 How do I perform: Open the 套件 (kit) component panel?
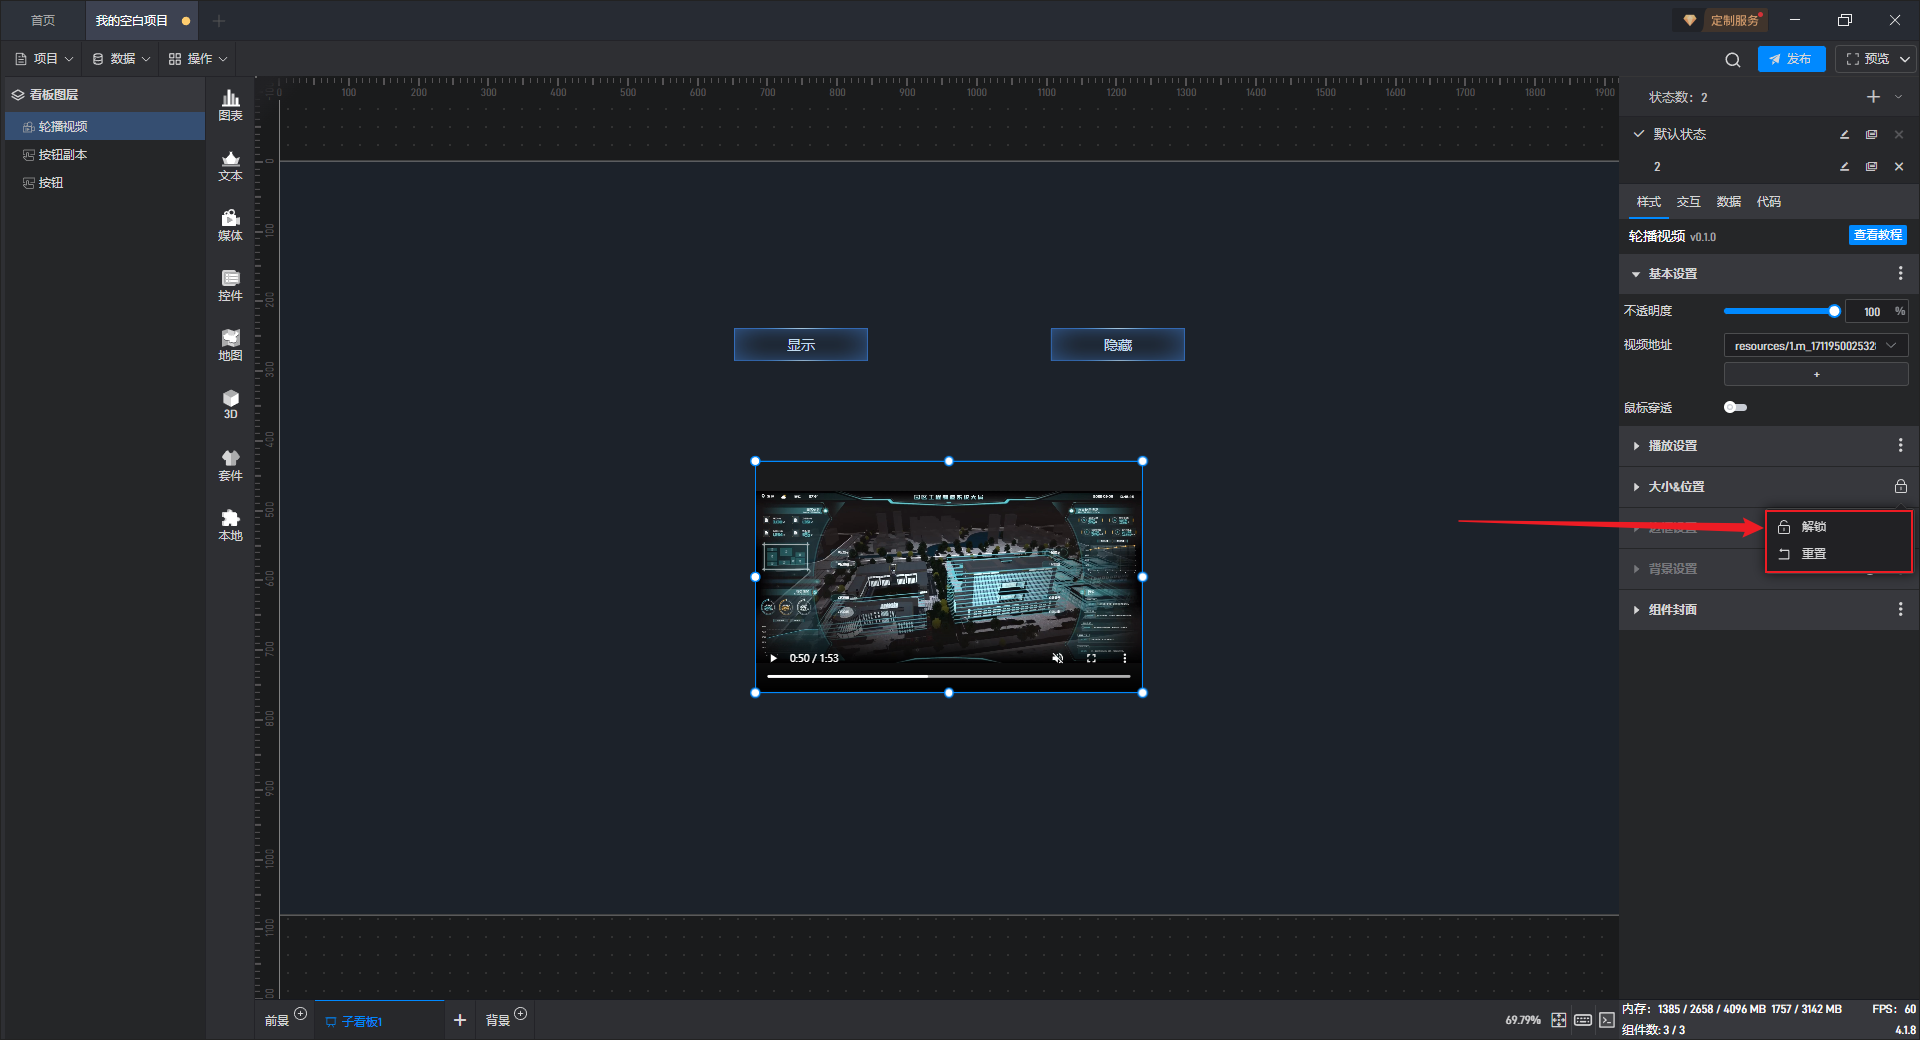point(230,465)
